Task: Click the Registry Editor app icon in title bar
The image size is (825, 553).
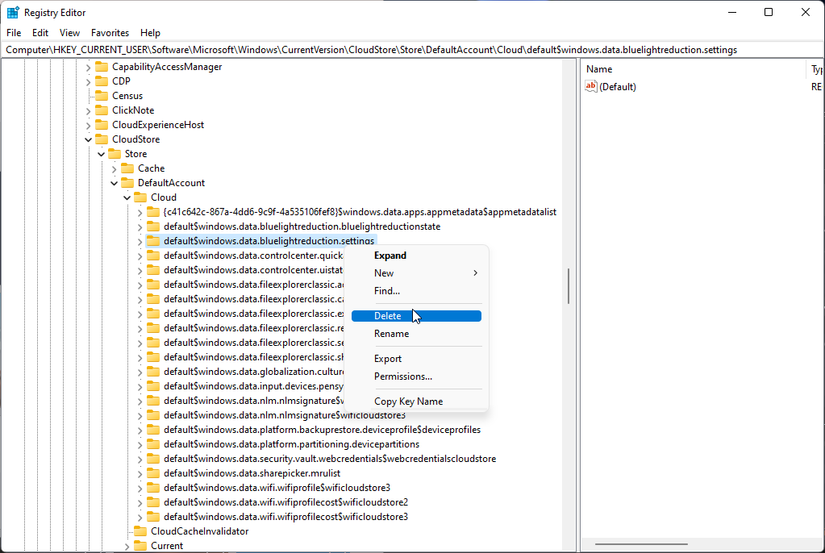Action: click(x=13, y=12)
